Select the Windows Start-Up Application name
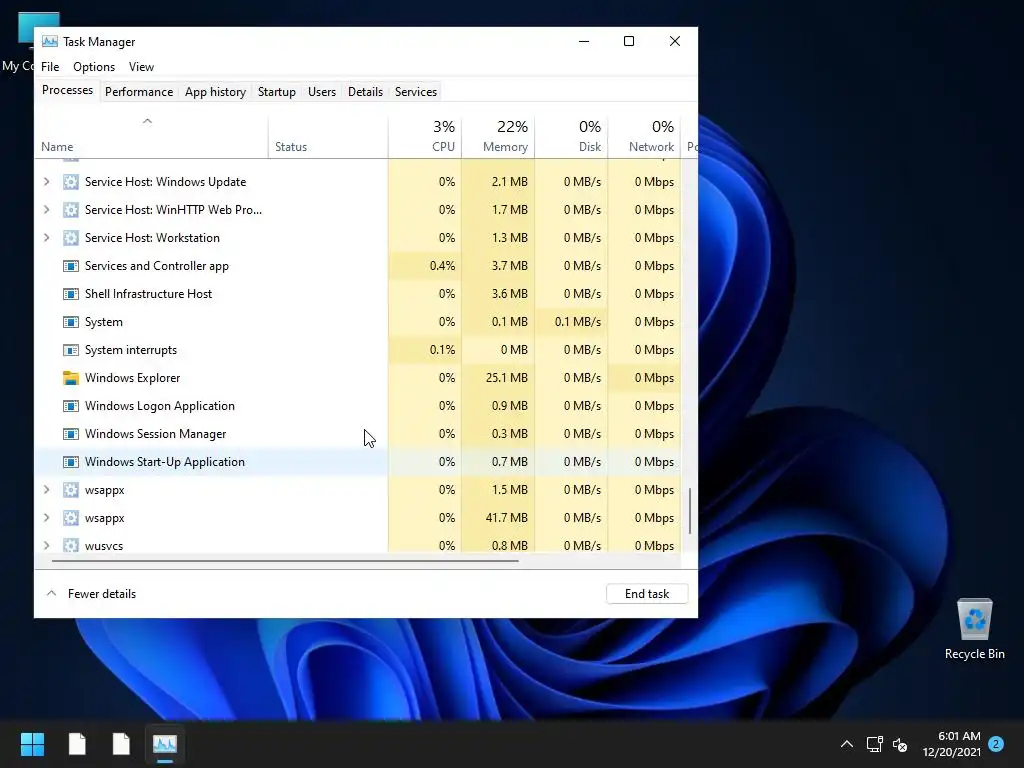The image size is (1024, 768). tap(165, 462)
